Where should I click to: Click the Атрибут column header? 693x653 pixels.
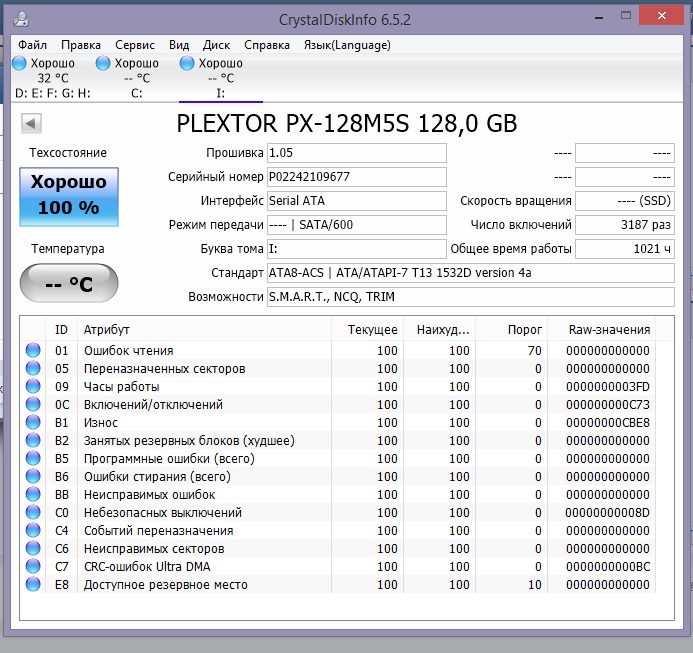[x=204, y=330]
